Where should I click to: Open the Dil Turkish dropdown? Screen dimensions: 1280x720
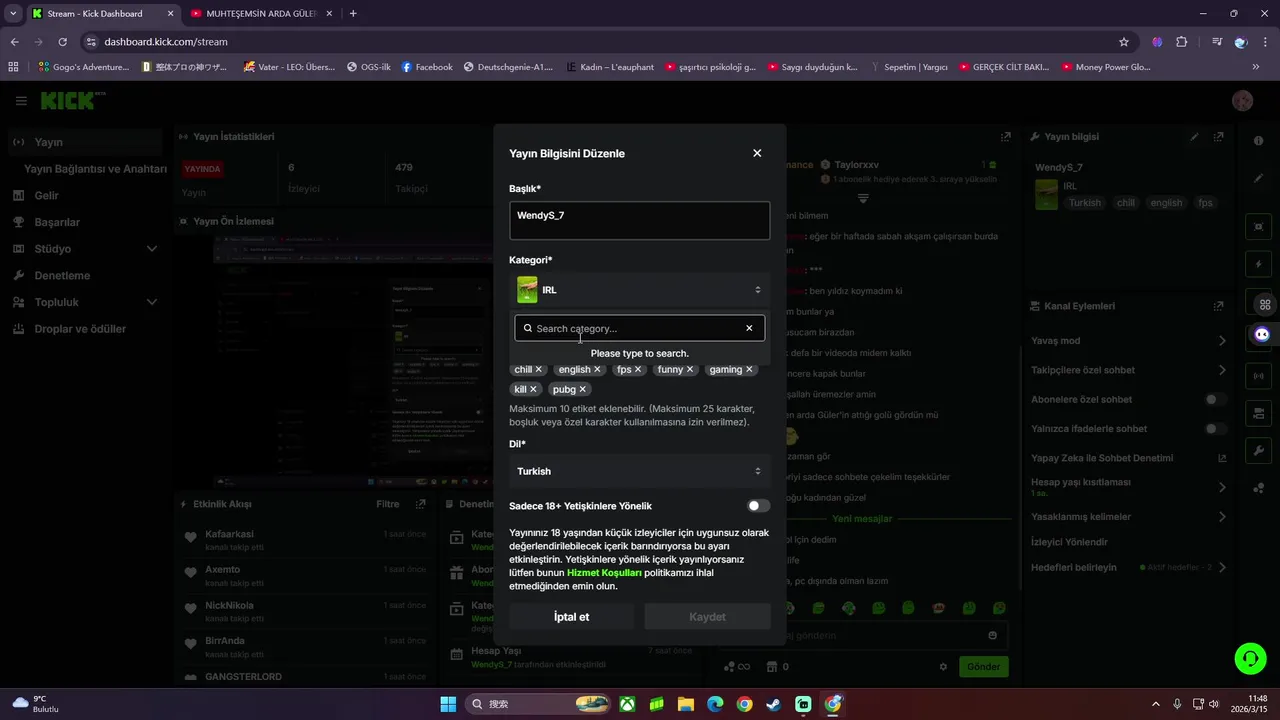[x=639, y=471]
